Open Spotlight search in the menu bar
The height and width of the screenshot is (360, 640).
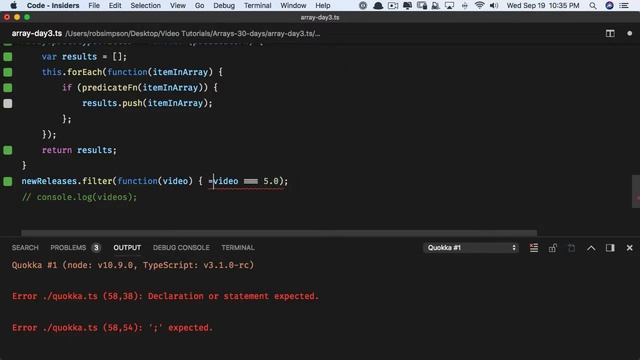[593, 5]
